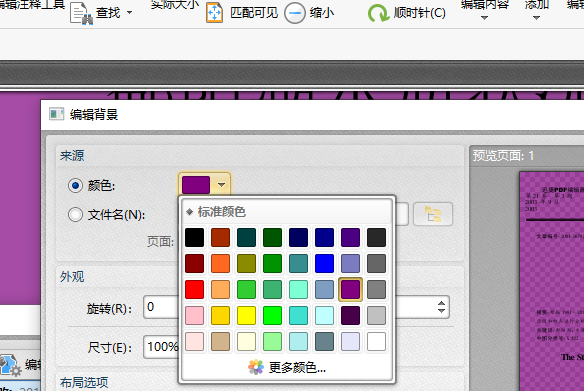This screenshot has width=584, height=391.
Task: Pick the pink color swatch
Action: [194, 316]
